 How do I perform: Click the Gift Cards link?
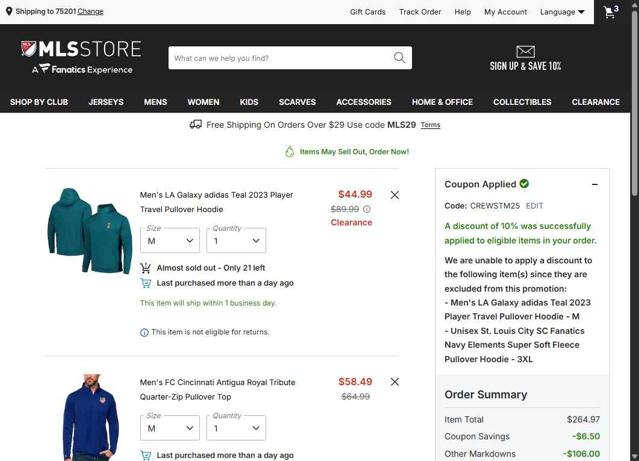tap(368, 12)
